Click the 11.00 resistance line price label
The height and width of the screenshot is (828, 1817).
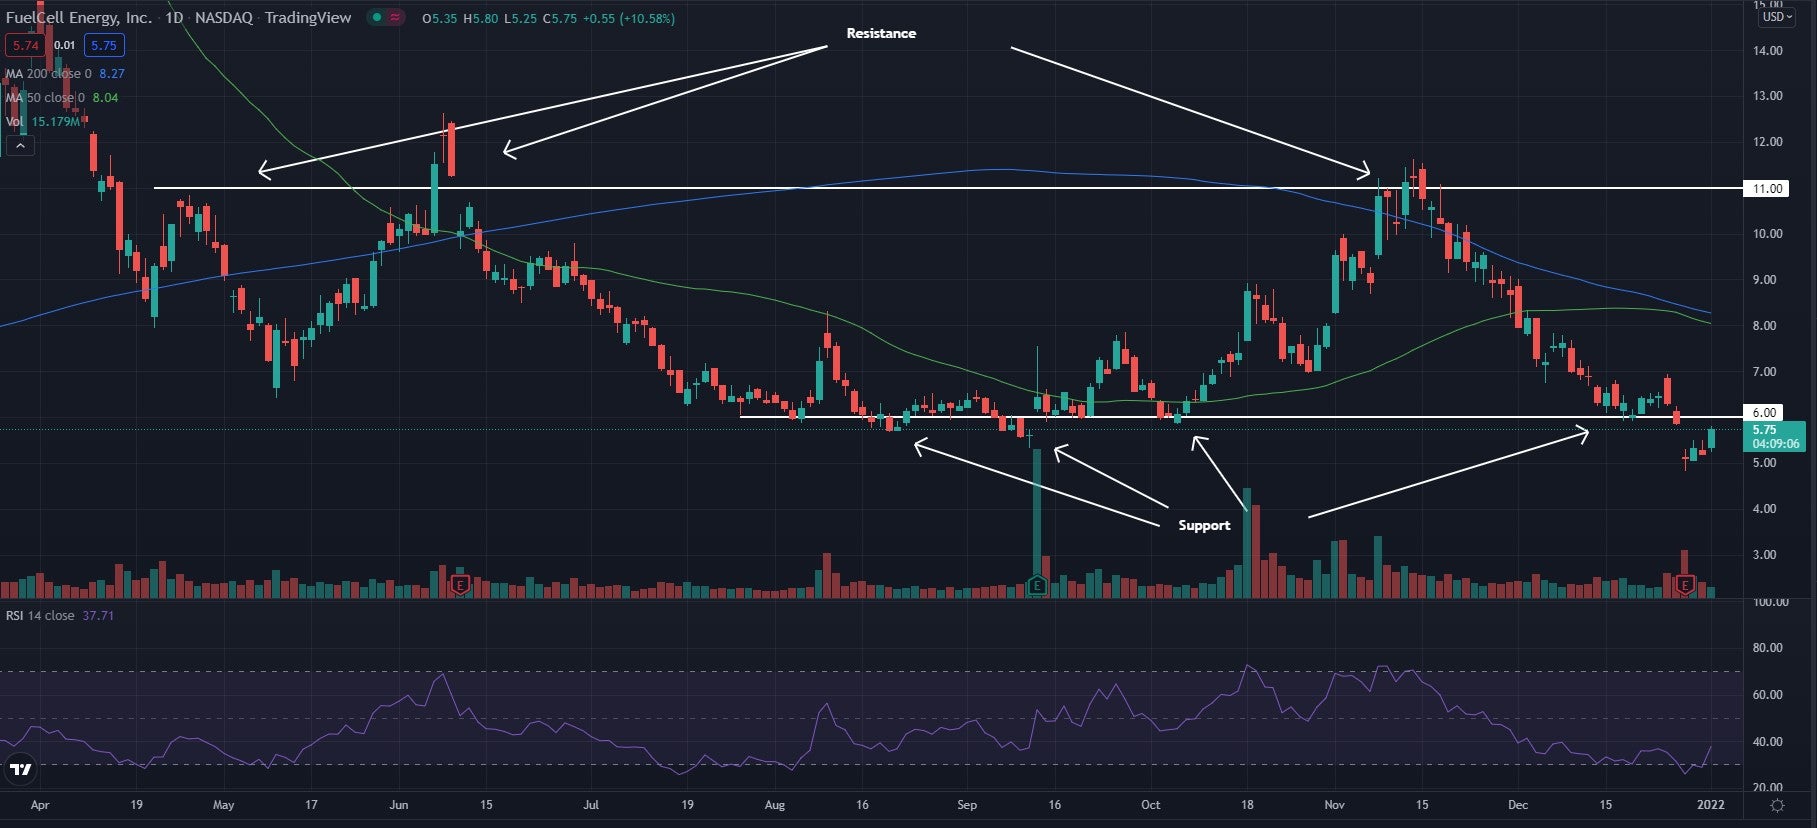click(x=1767, y=188)
